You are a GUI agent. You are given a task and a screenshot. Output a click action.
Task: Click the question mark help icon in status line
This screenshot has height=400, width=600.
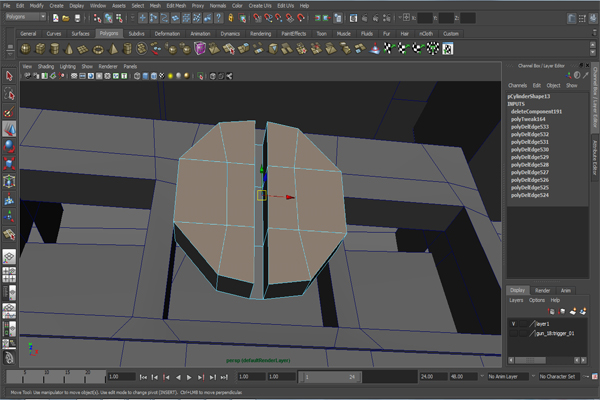point(218,18)
